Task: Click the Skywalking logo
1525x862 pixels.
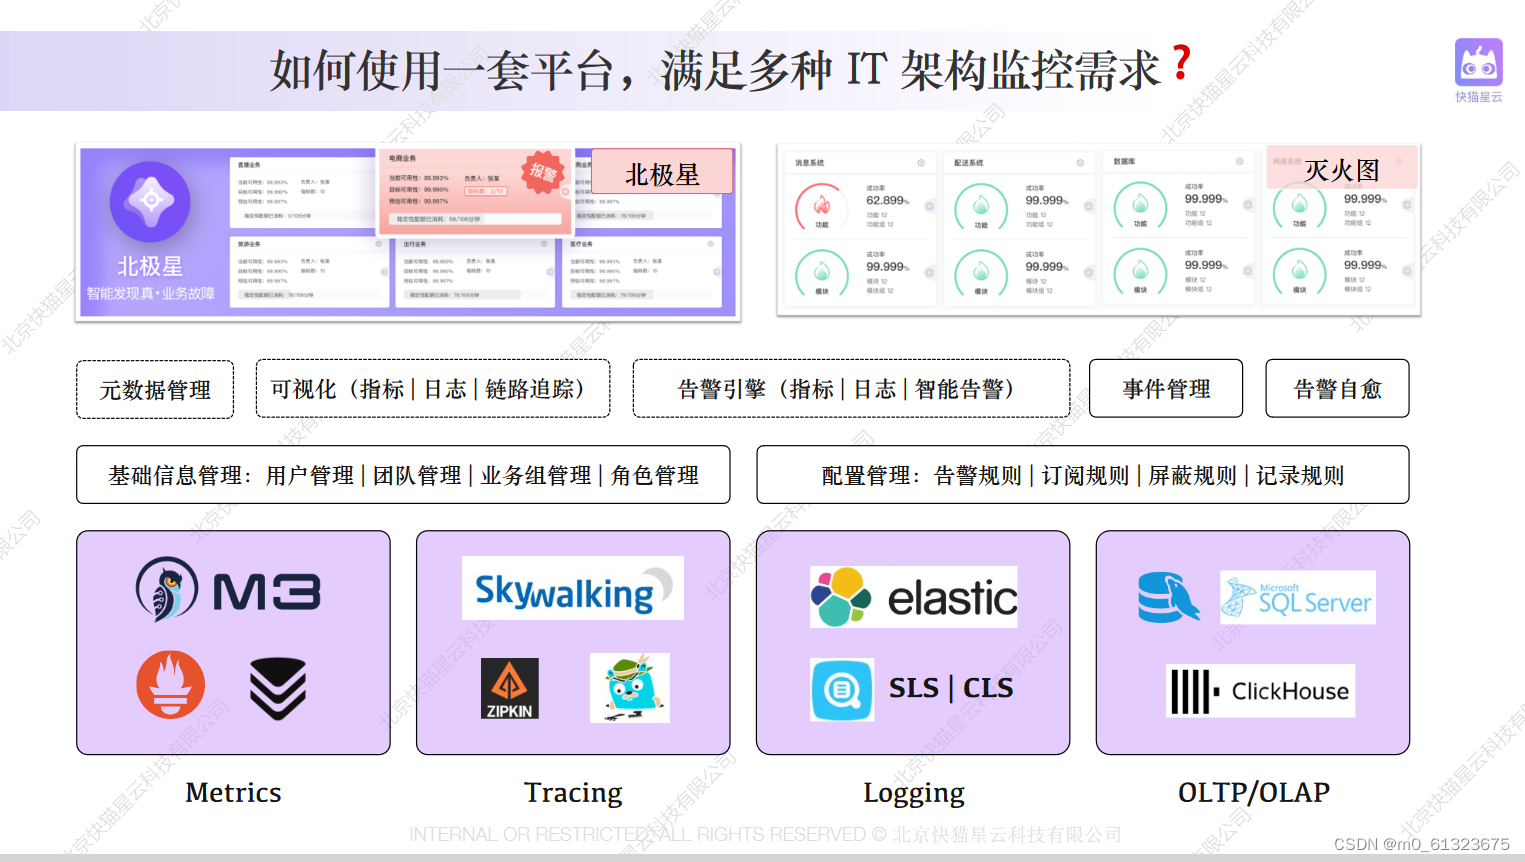Action: click(573, 589)
